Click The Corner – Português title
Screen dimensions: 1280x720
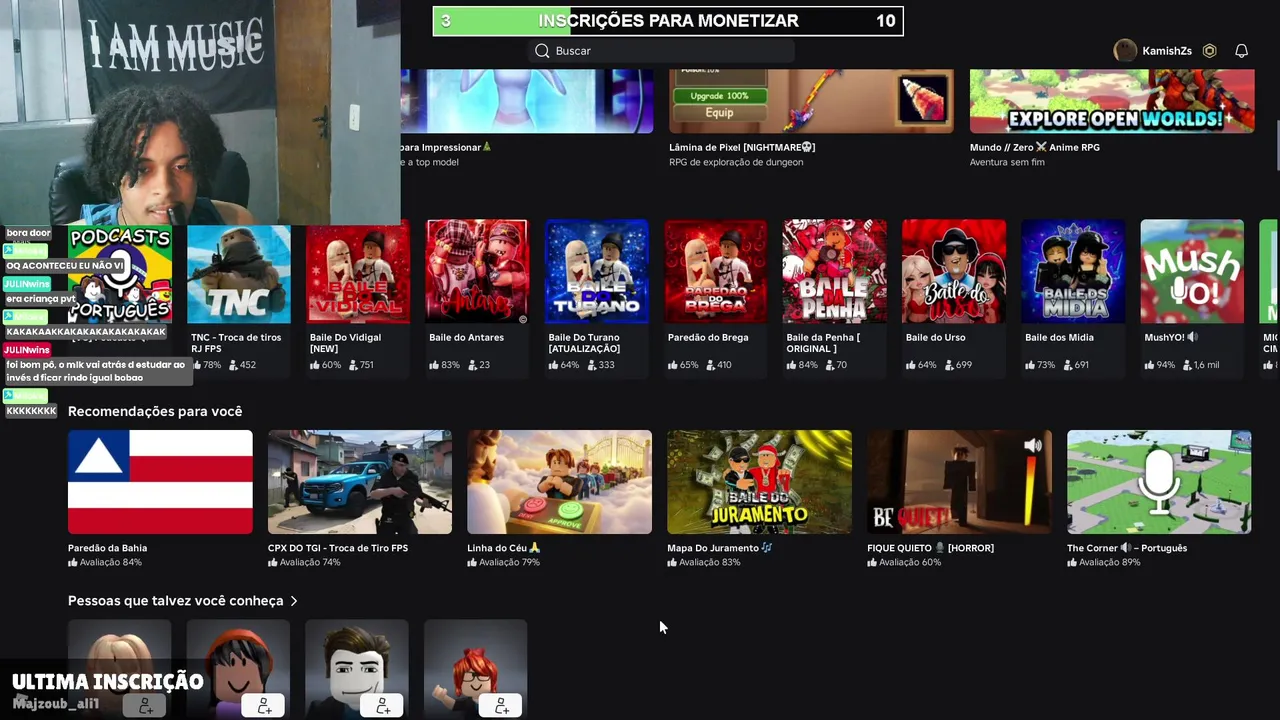pyautogui.click(x=1127, y=548)
